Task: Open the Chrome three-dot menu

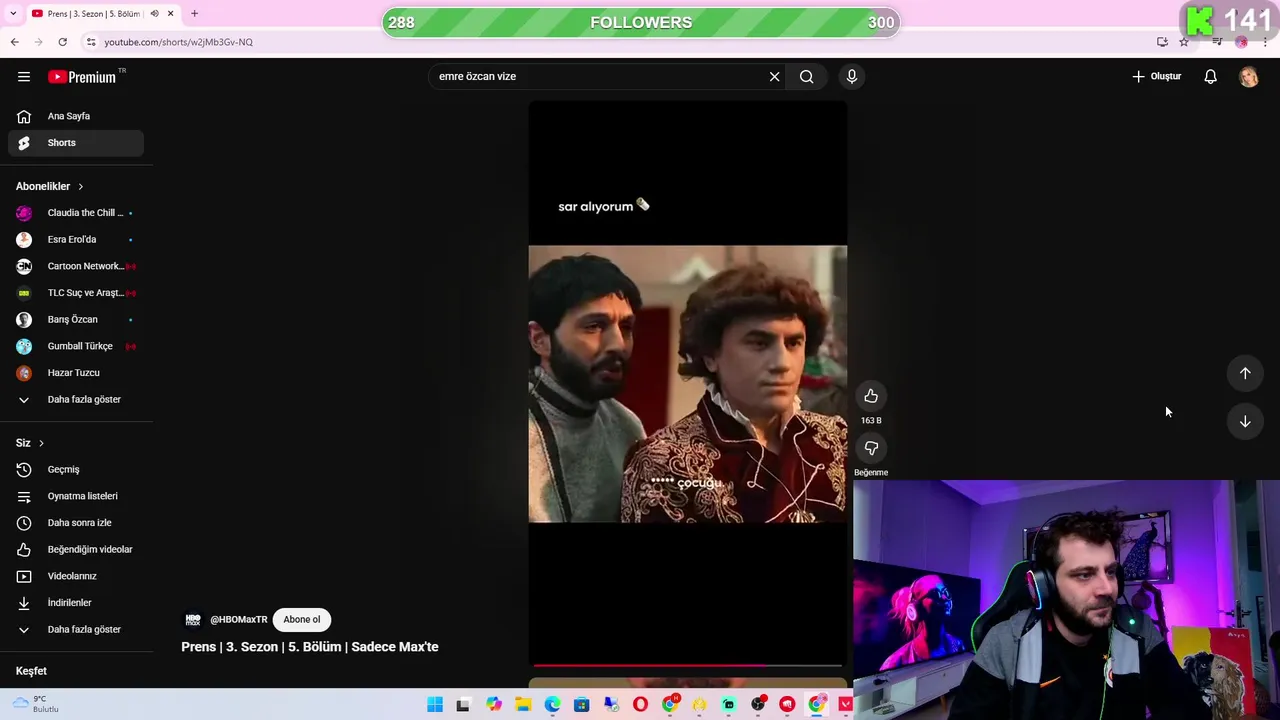Action: 1265,42
